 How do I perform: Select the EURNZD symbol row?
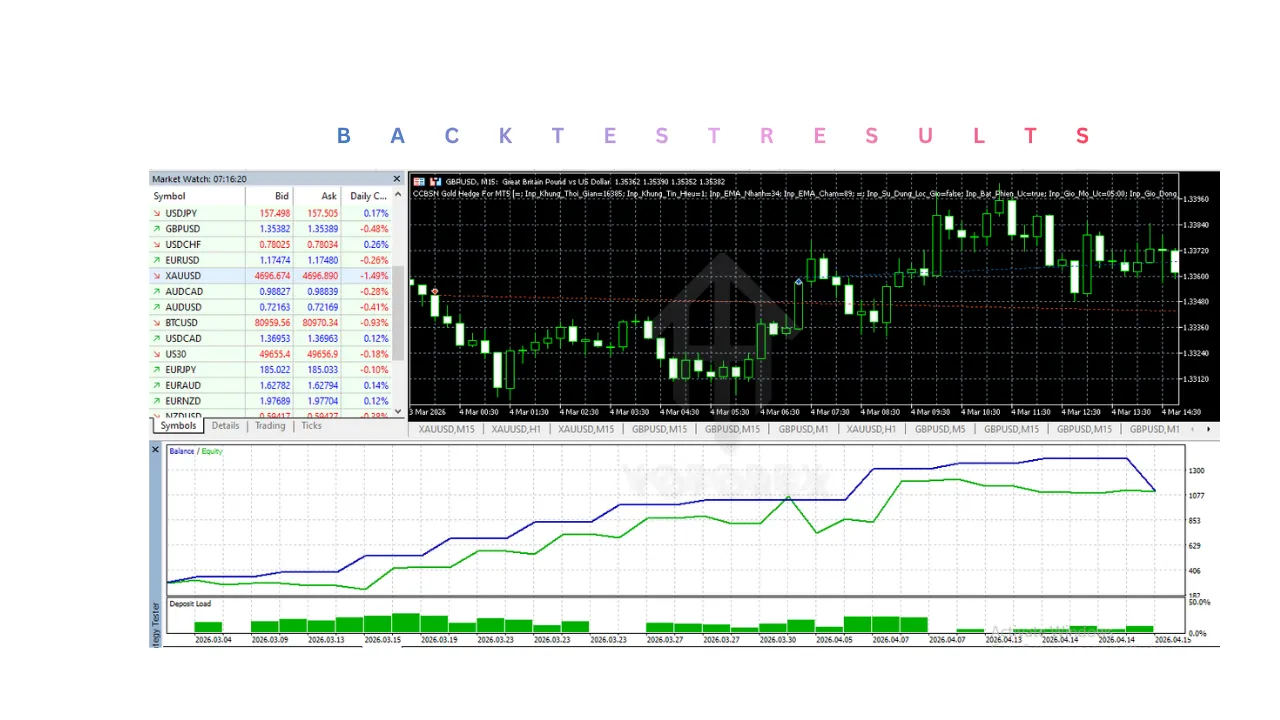point(271,401)
